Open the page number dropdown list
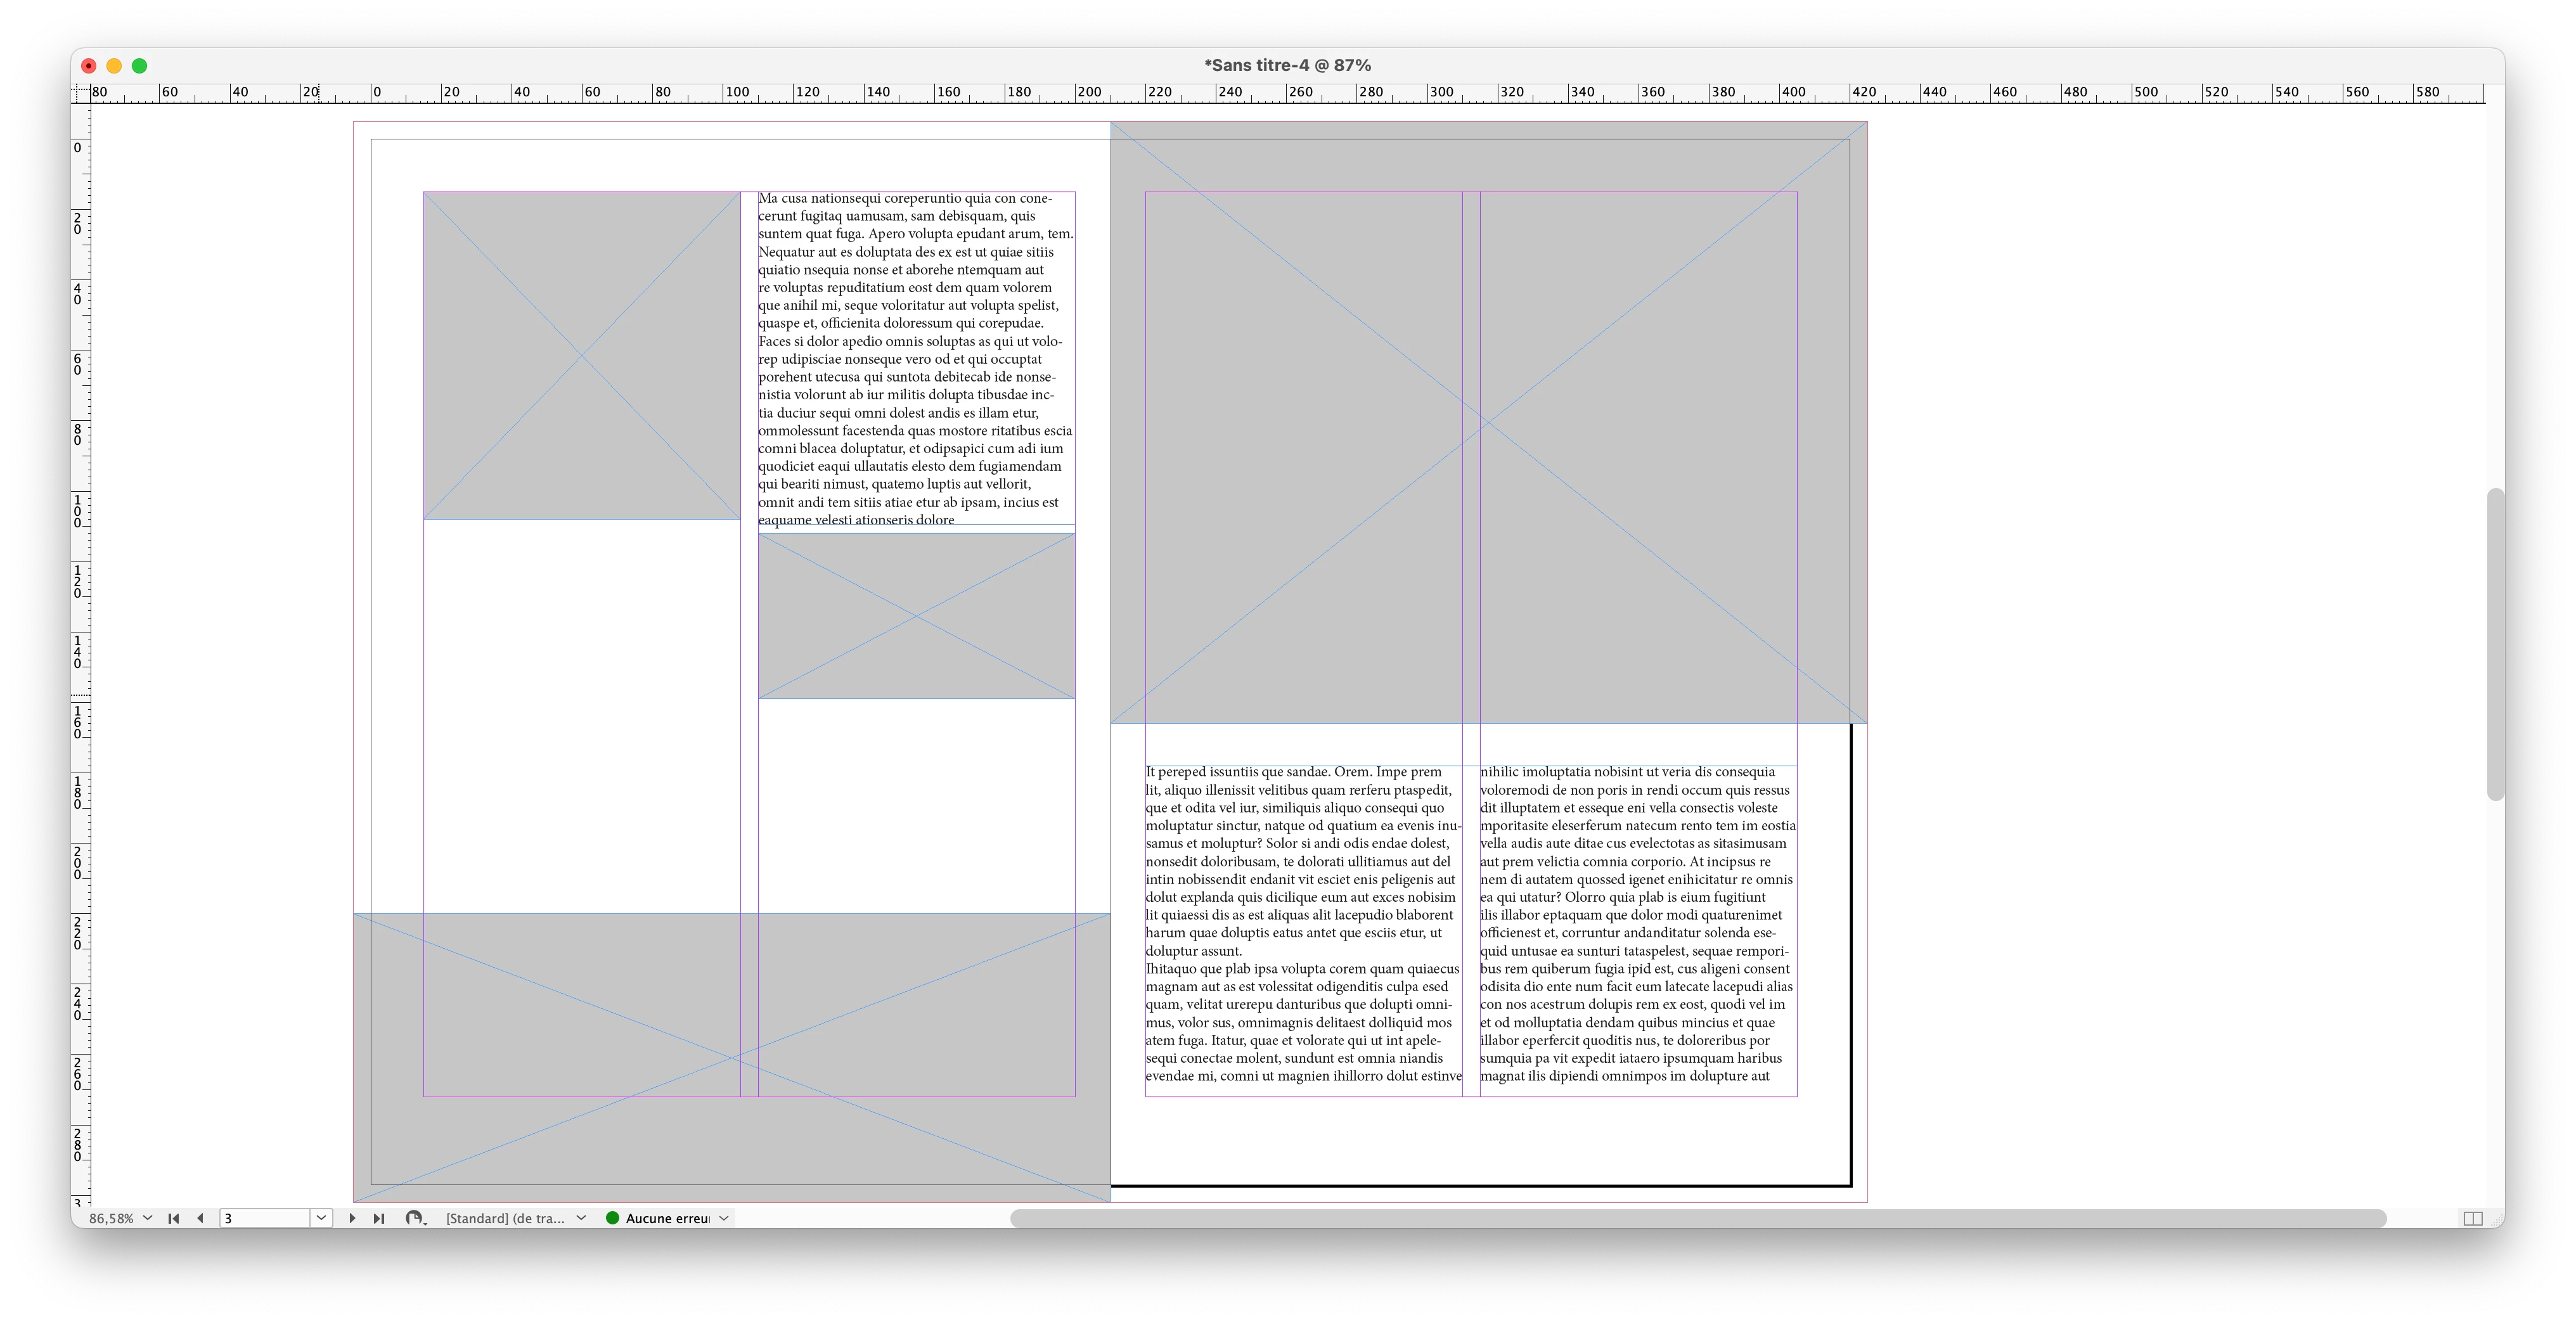 [321, 1218]
